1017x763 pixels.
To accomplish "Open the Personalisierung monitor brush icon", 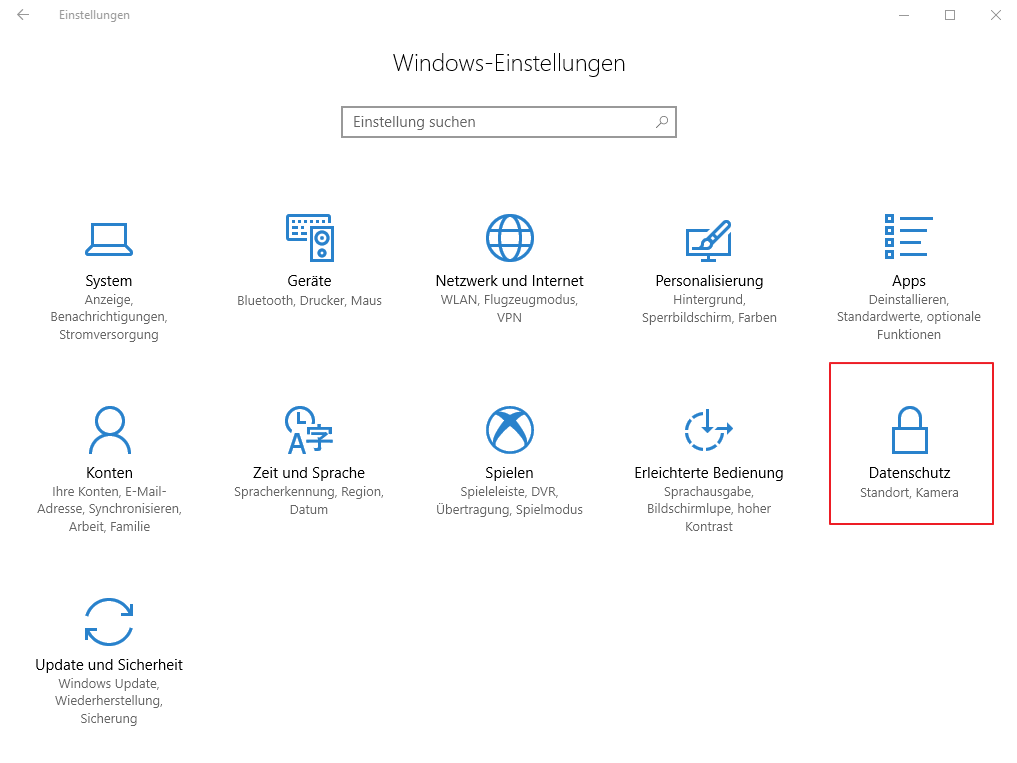I will pyautogui.click(x=709, y=240).
